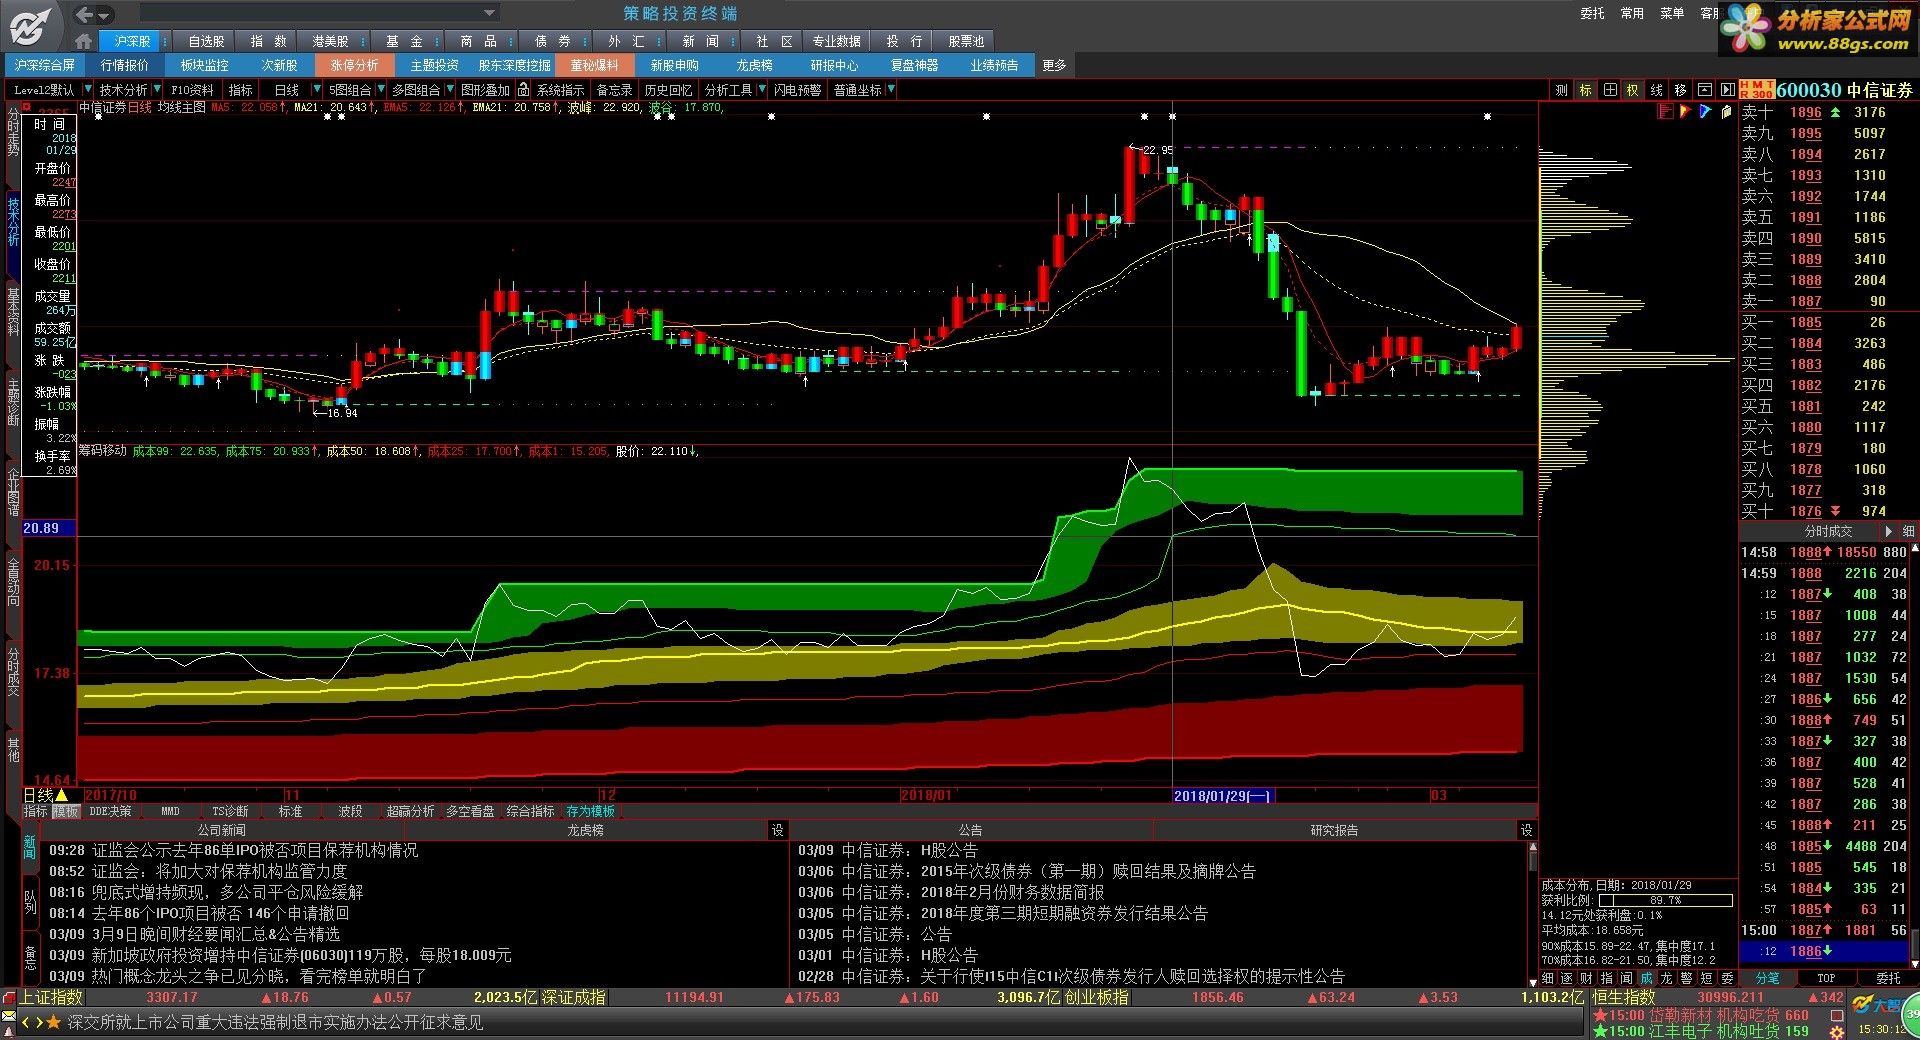This screenshot has width=1920, height=1040.
Task: Select the DDE决策 indicator tab
Action: tap(110, 811)
